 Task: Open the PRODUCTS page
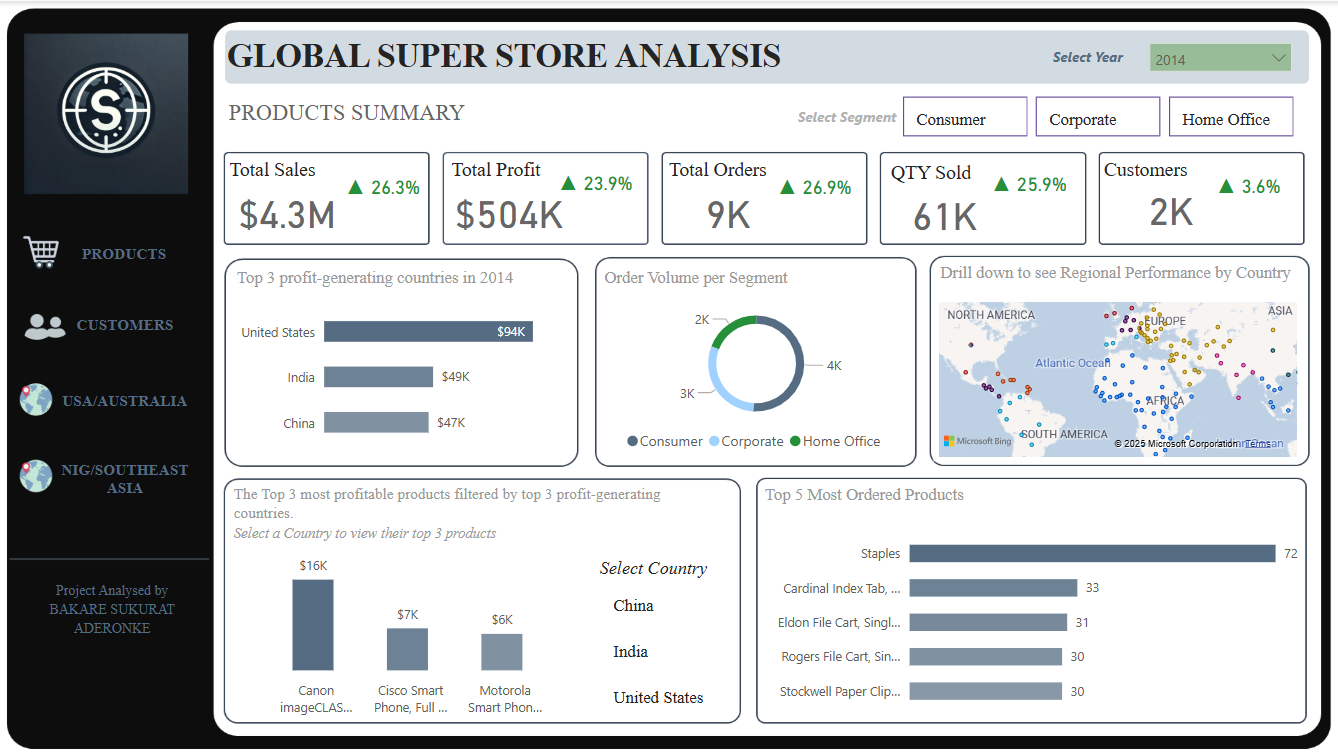point(124,254)
